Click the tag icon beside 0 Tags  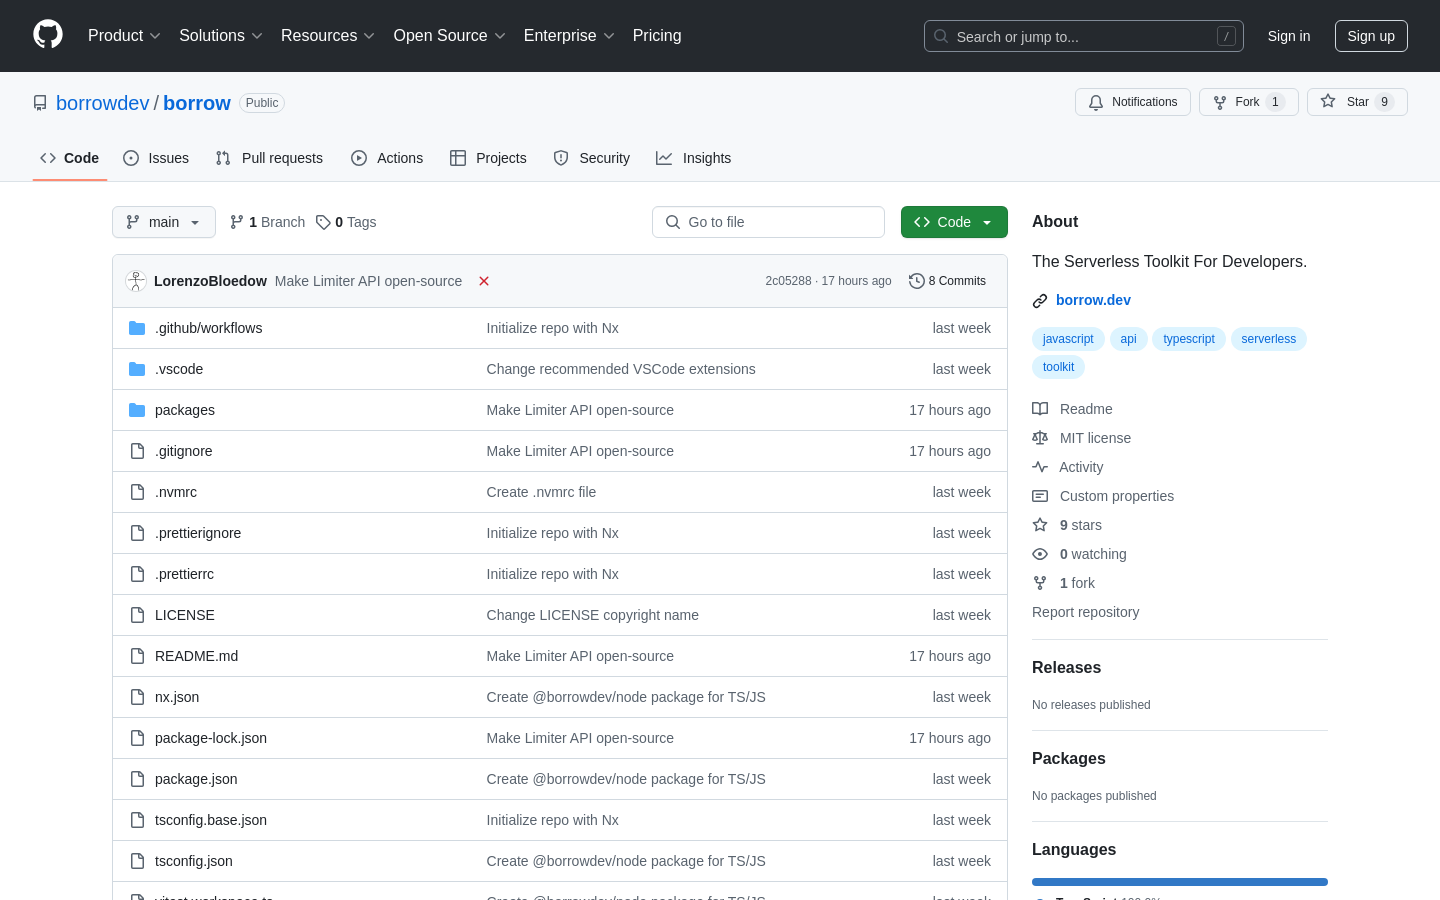pos(323,222)
